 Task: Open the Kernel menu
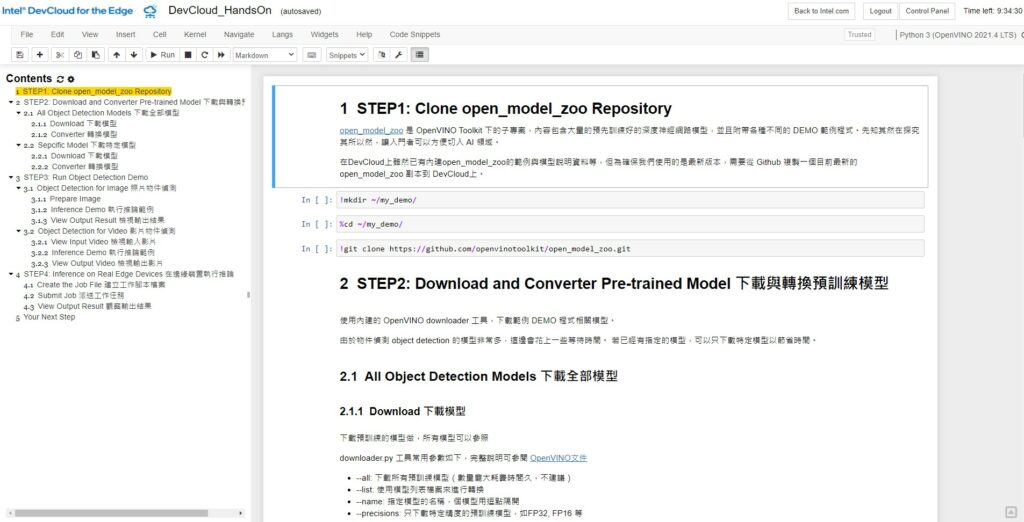point(195,35)
